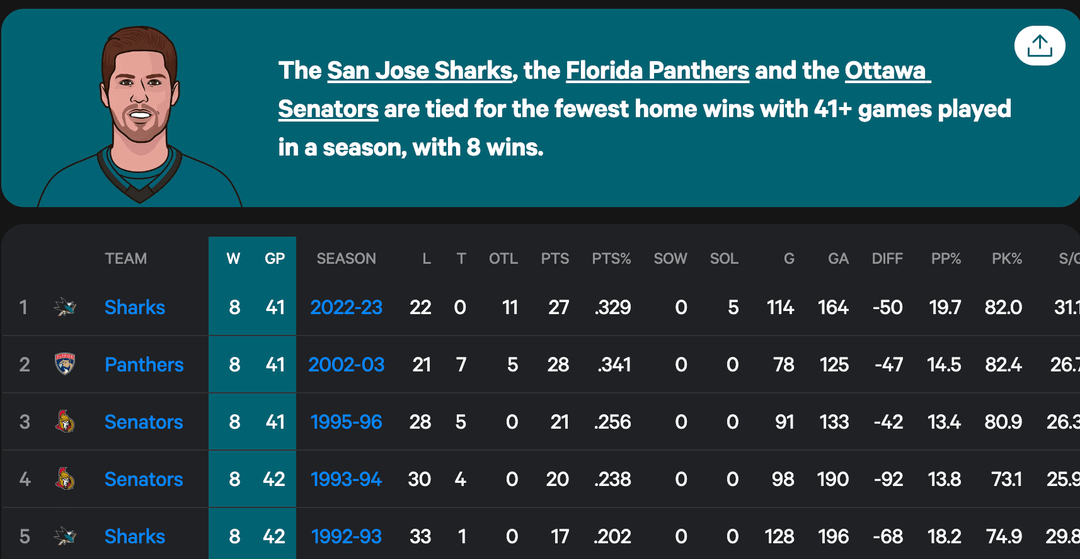Click the Sharks logo in row 5
Screen dimensions: 1080x559
(x=65, y=536)
